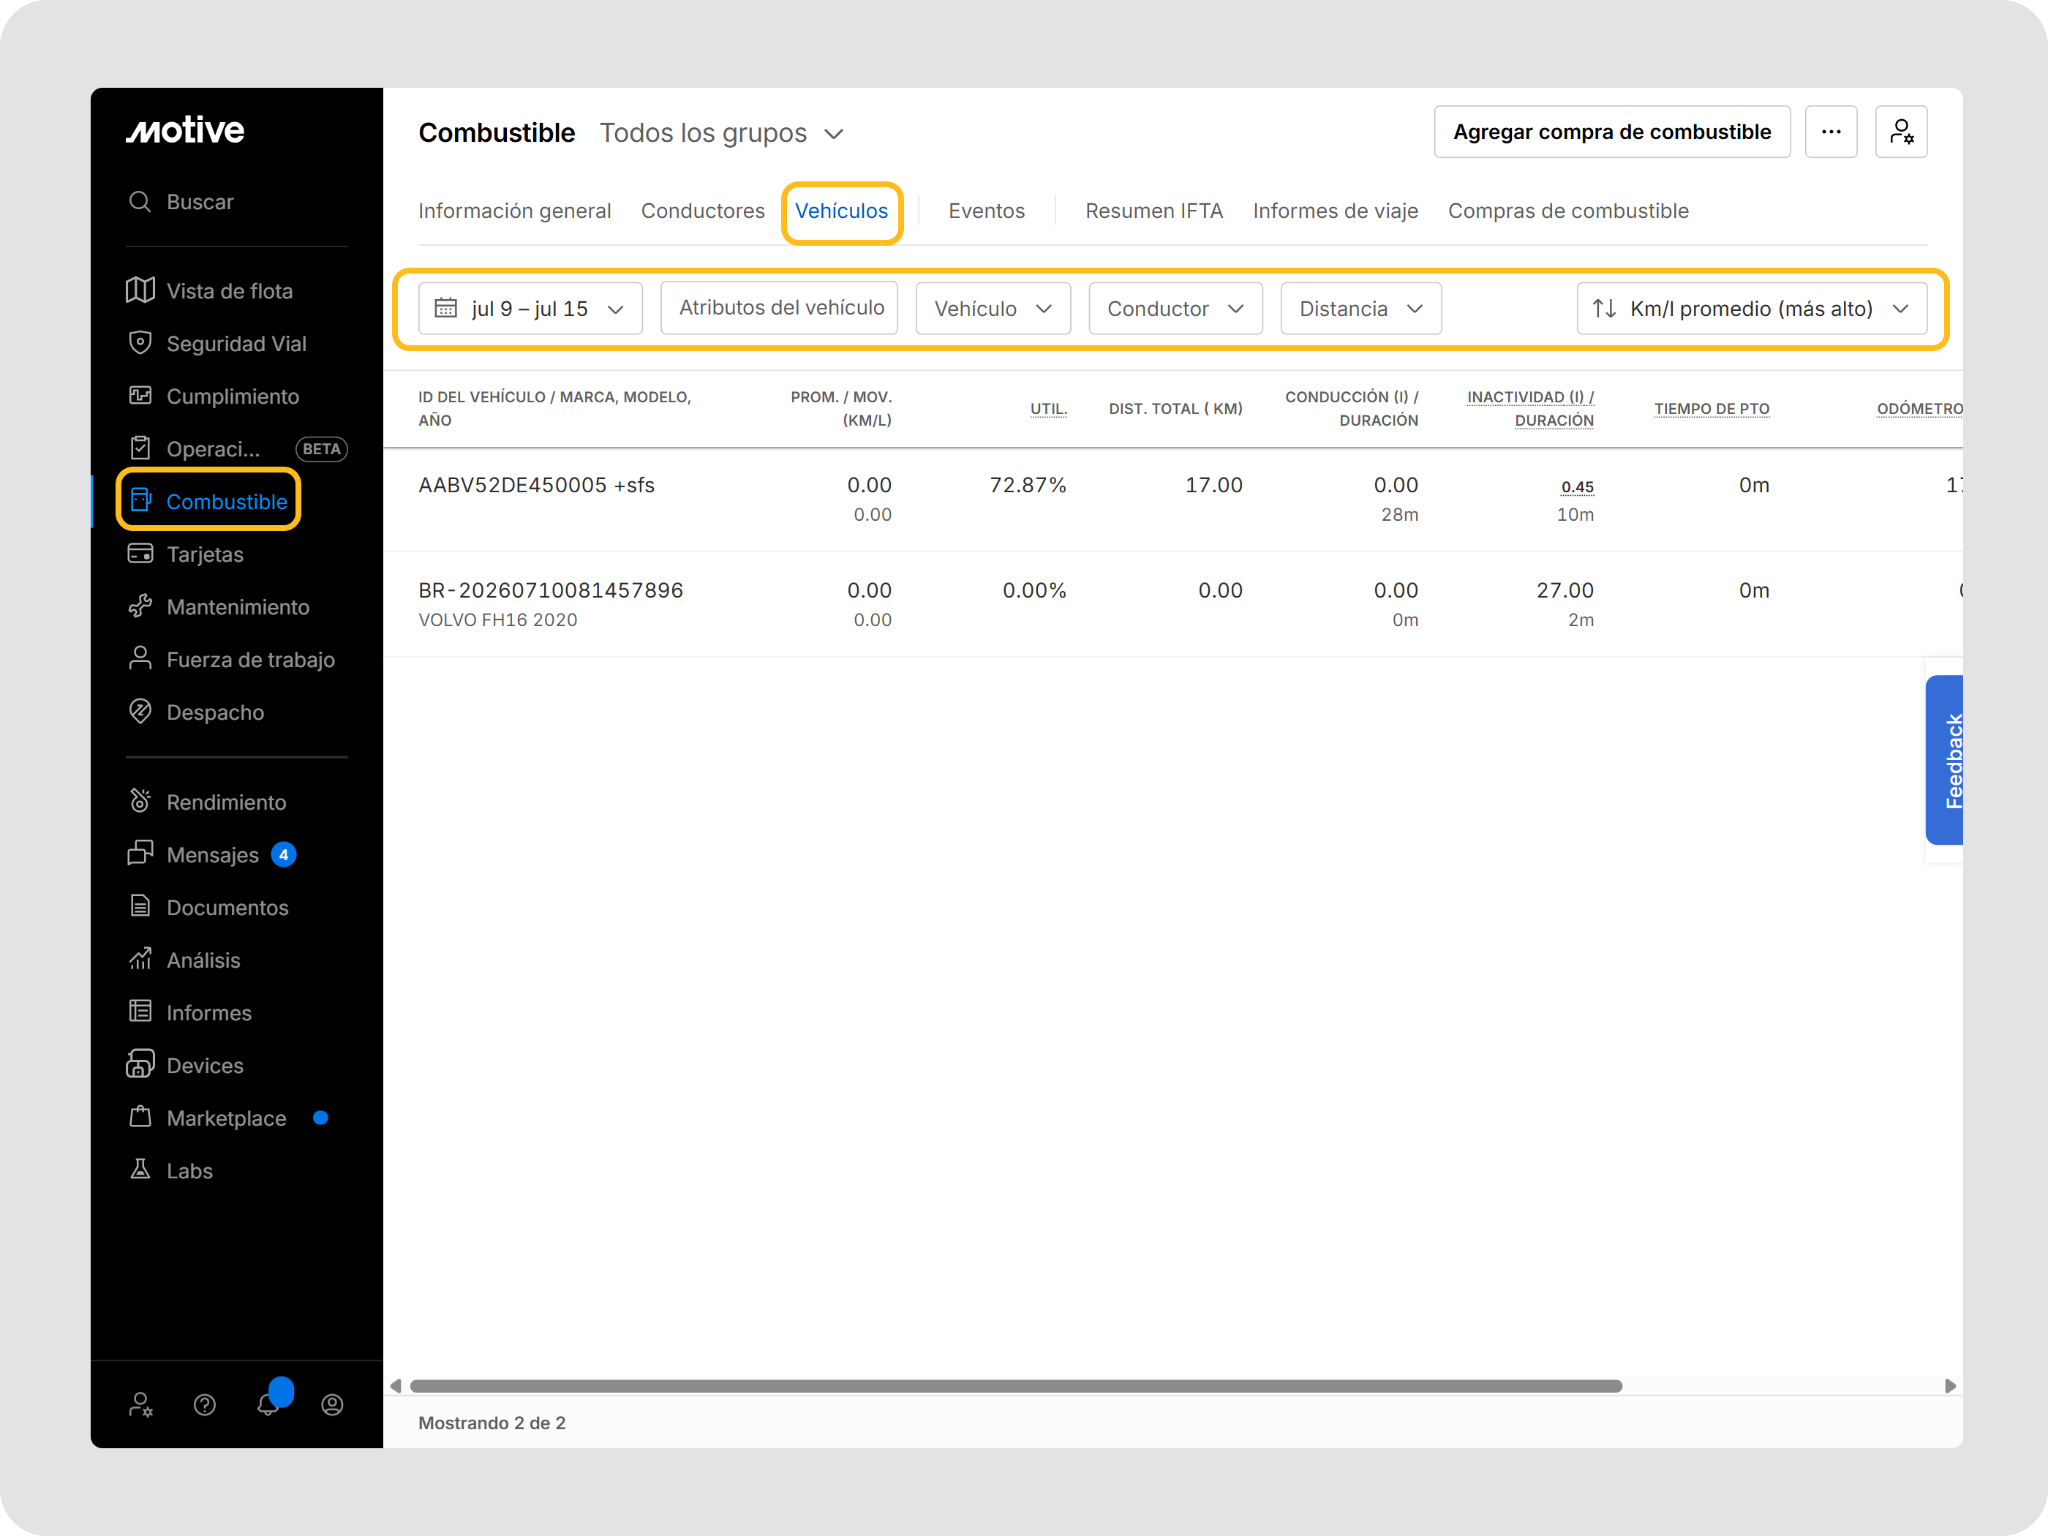Switch to Eventos tab

987,211
